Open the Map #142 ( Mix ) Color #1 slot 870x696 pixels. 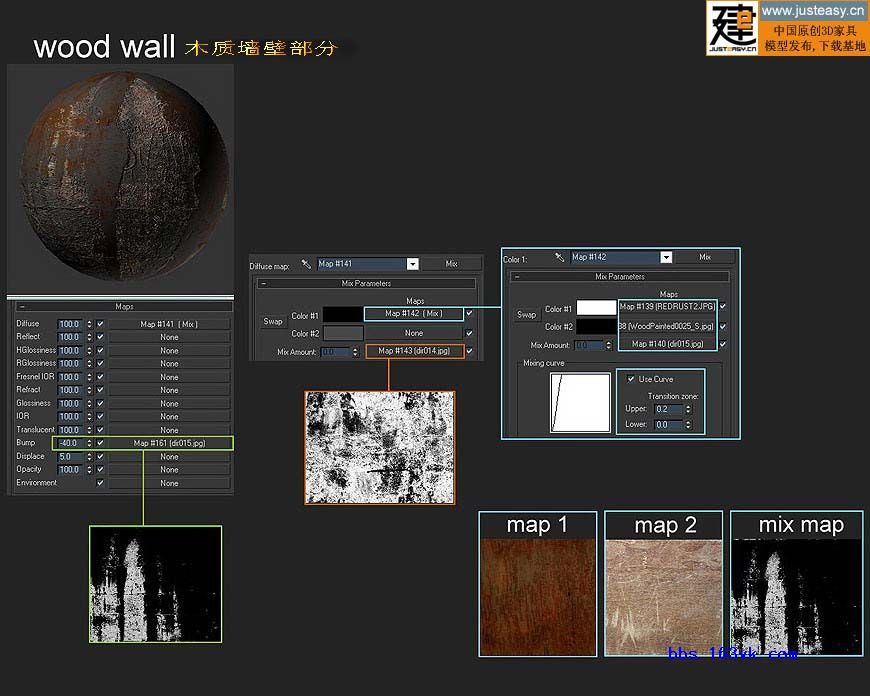tap(414, 314)
